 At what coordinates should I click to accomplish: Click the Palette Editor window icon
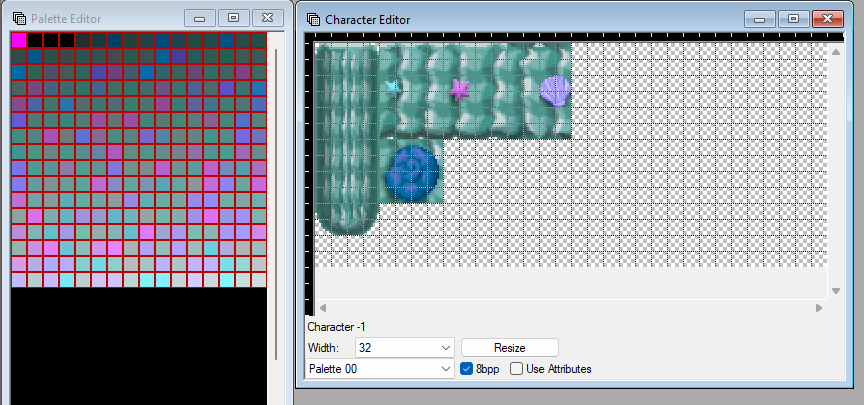[19, 19]
